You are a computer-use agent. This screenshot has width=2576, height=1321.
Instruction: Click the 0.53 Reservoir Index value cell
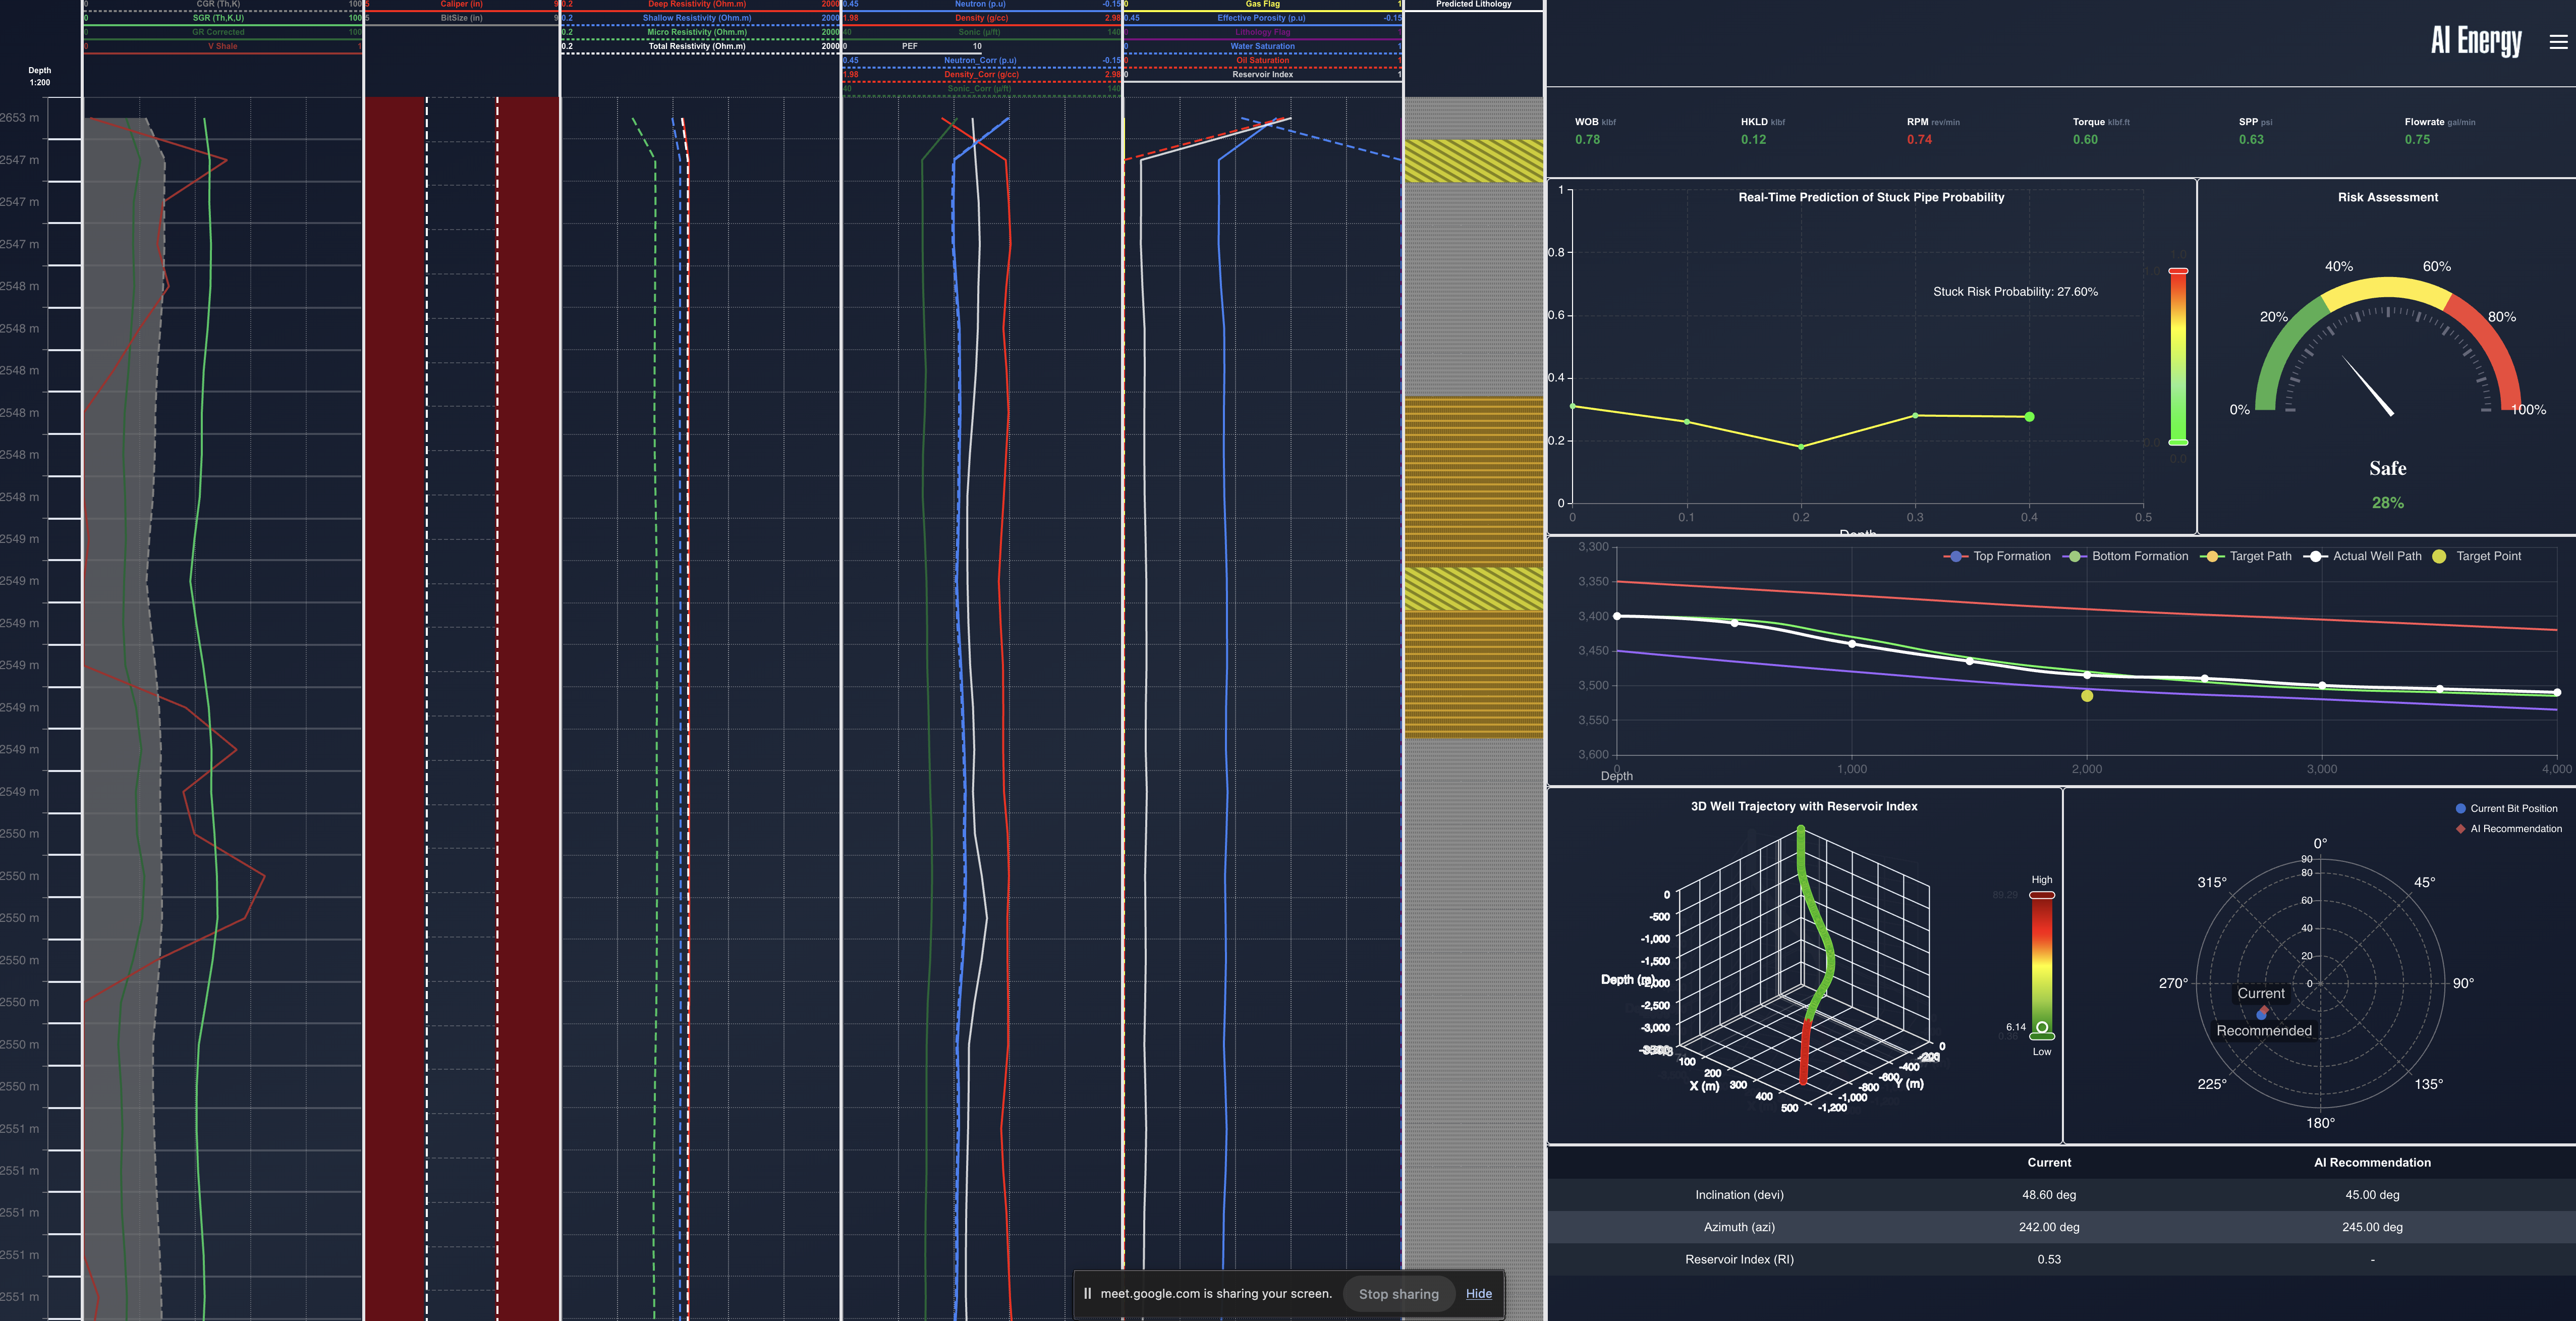[x=2049, y=1259]
